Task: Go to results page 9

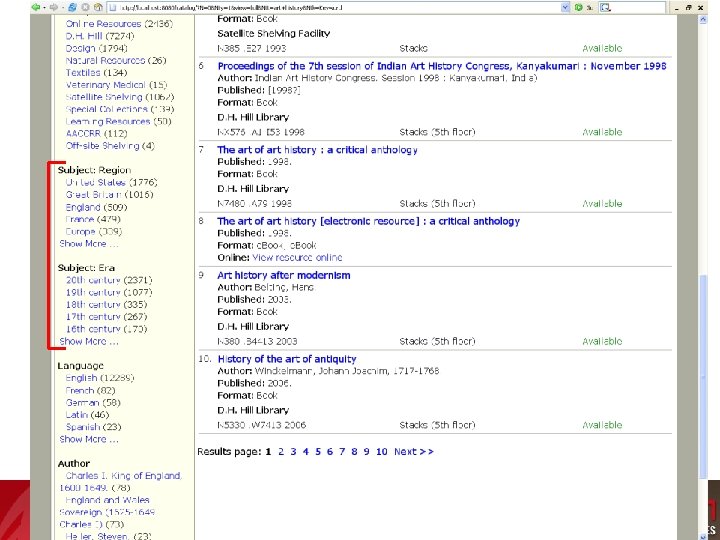Action: click(366, 452)
